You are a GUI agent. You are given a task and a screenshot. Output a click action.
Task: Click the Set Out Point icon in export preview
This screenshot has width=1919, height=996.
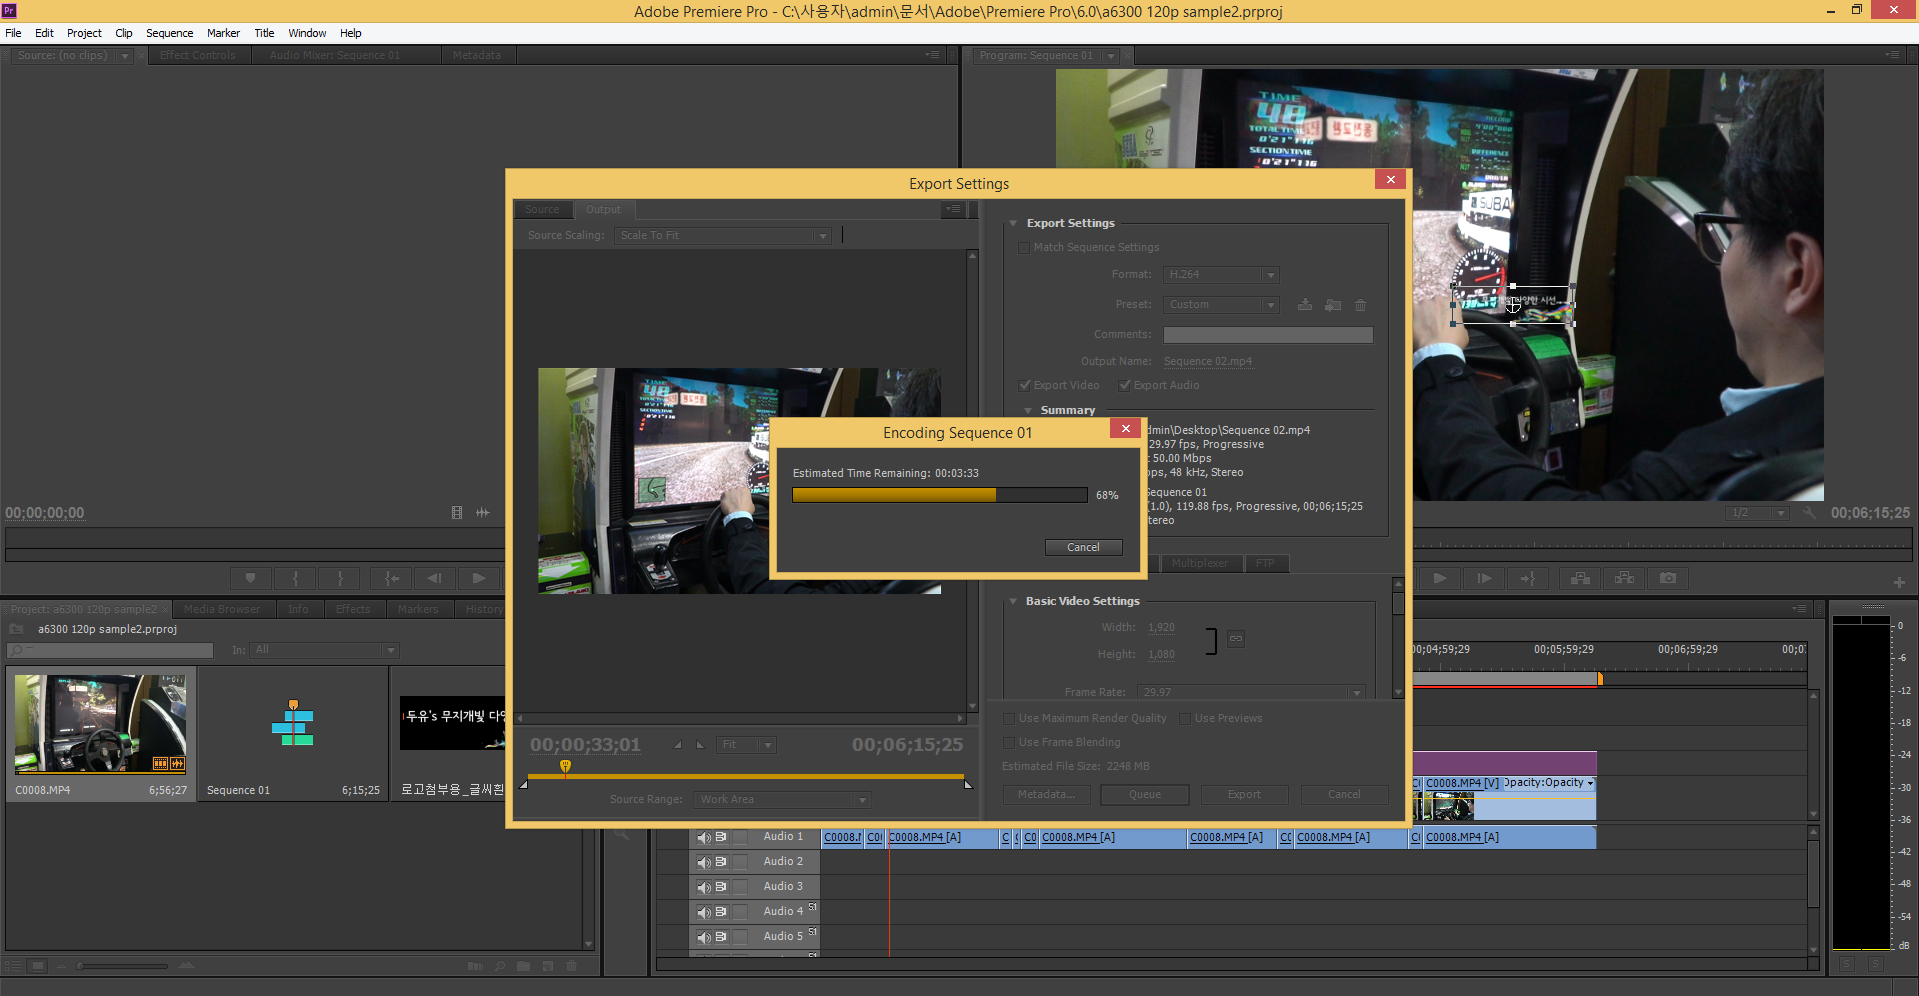click(700, 745)
